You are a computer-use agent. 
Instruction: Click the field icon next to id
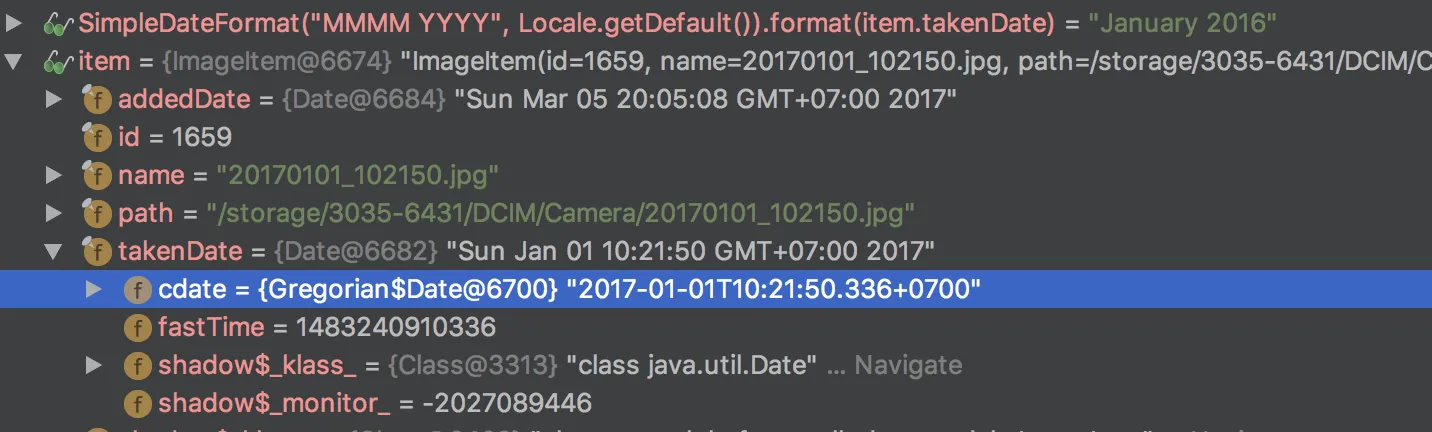coord(96,137)
